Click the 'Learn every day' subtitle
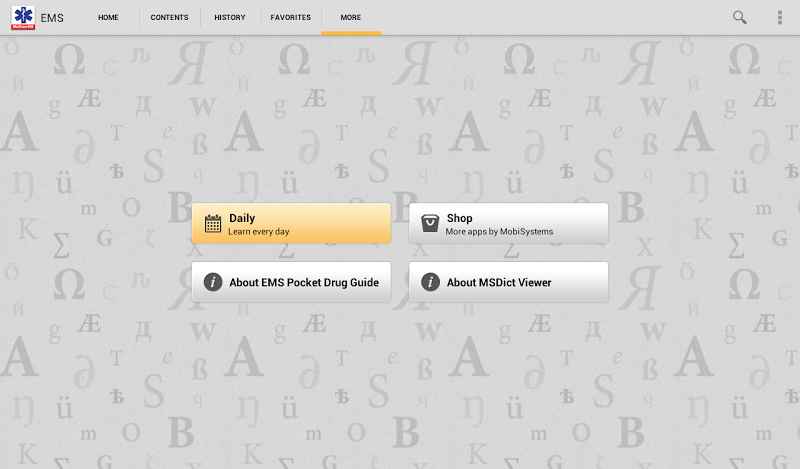 259,232
